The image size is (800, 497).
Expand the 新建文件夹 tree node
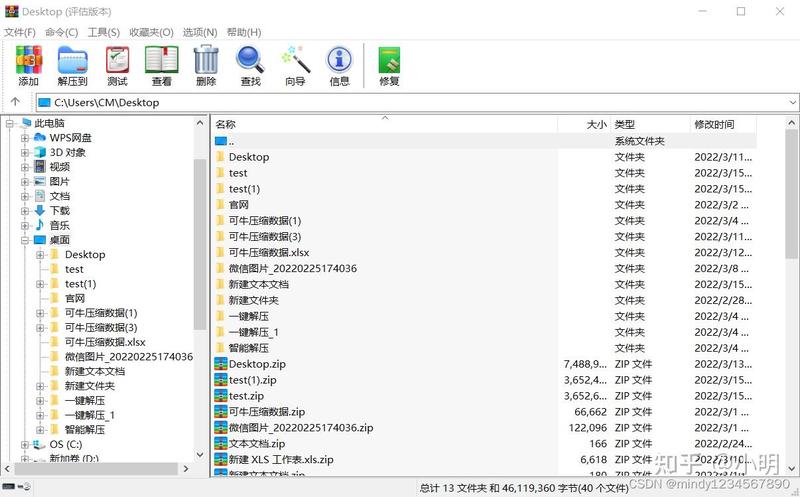(x=40, y=386)
